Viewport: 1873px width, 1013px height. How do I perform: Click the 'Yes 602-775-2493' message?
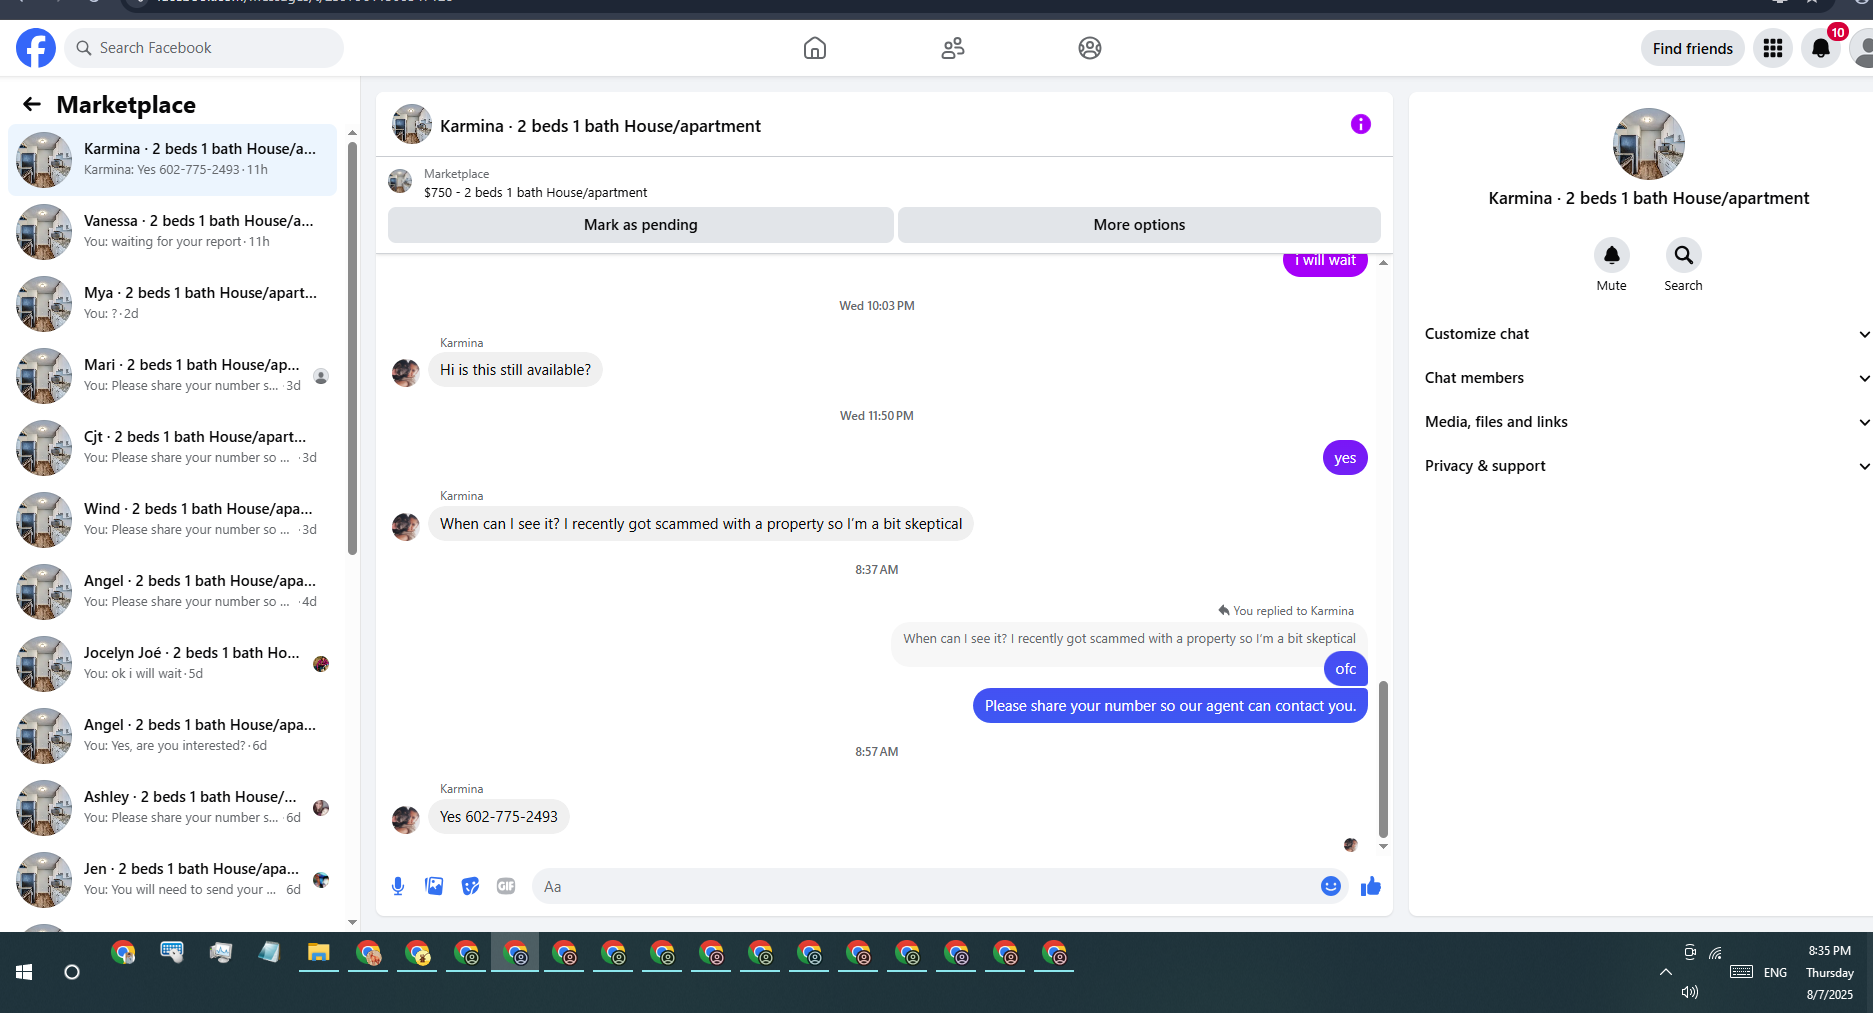pyautogui.click(x=499, y=817)
